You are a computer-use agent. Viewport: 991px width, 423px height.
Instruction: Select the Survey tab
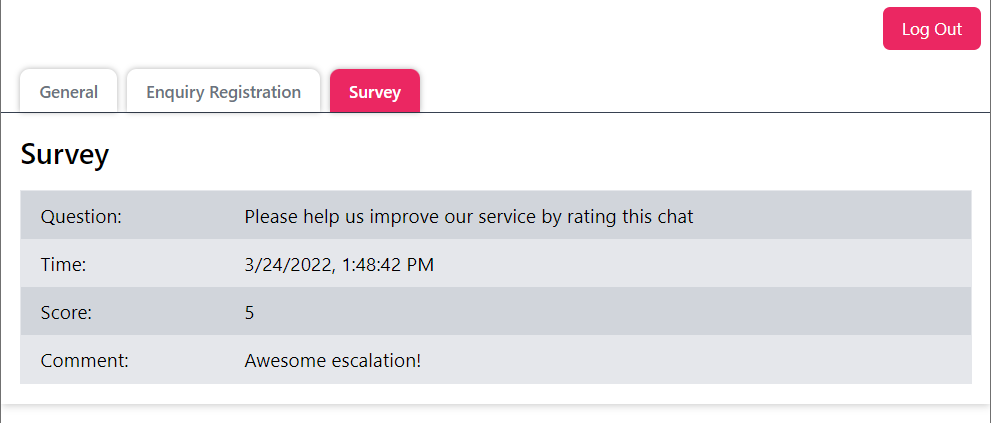pos(375,92)
